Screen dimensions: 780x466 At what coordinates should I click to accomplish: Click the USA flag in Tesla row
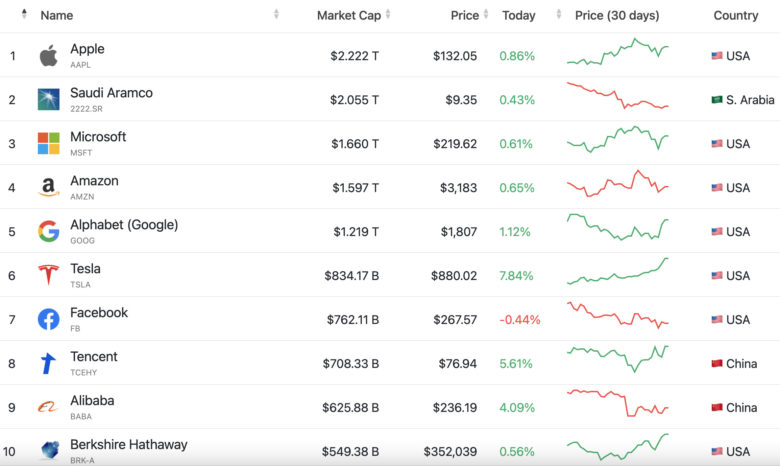click(x=717, y=275)
